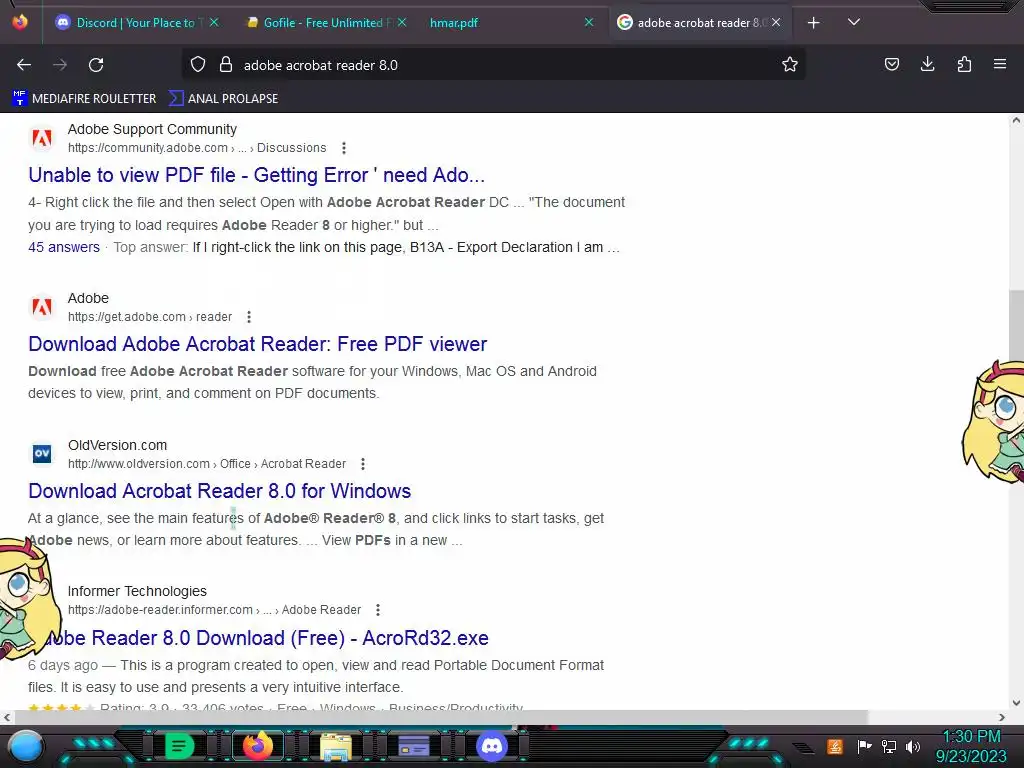The height and width of the screenshot is (768, 1024).
Task: Open the Action Center flag tray icon
Action: (864, 746)
